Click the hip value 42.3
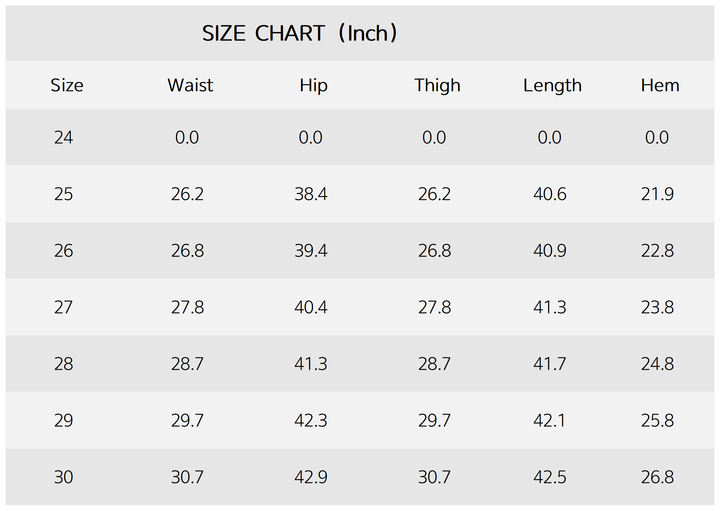Image resolution: width=720 pixels, height=511 pixels. click(x=311, y=421)
